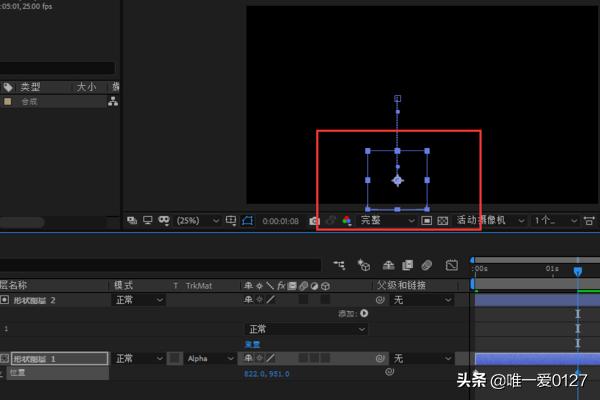Click the pick whip in 位置 property row
This screenshot has width=600, height=400.
390,372
